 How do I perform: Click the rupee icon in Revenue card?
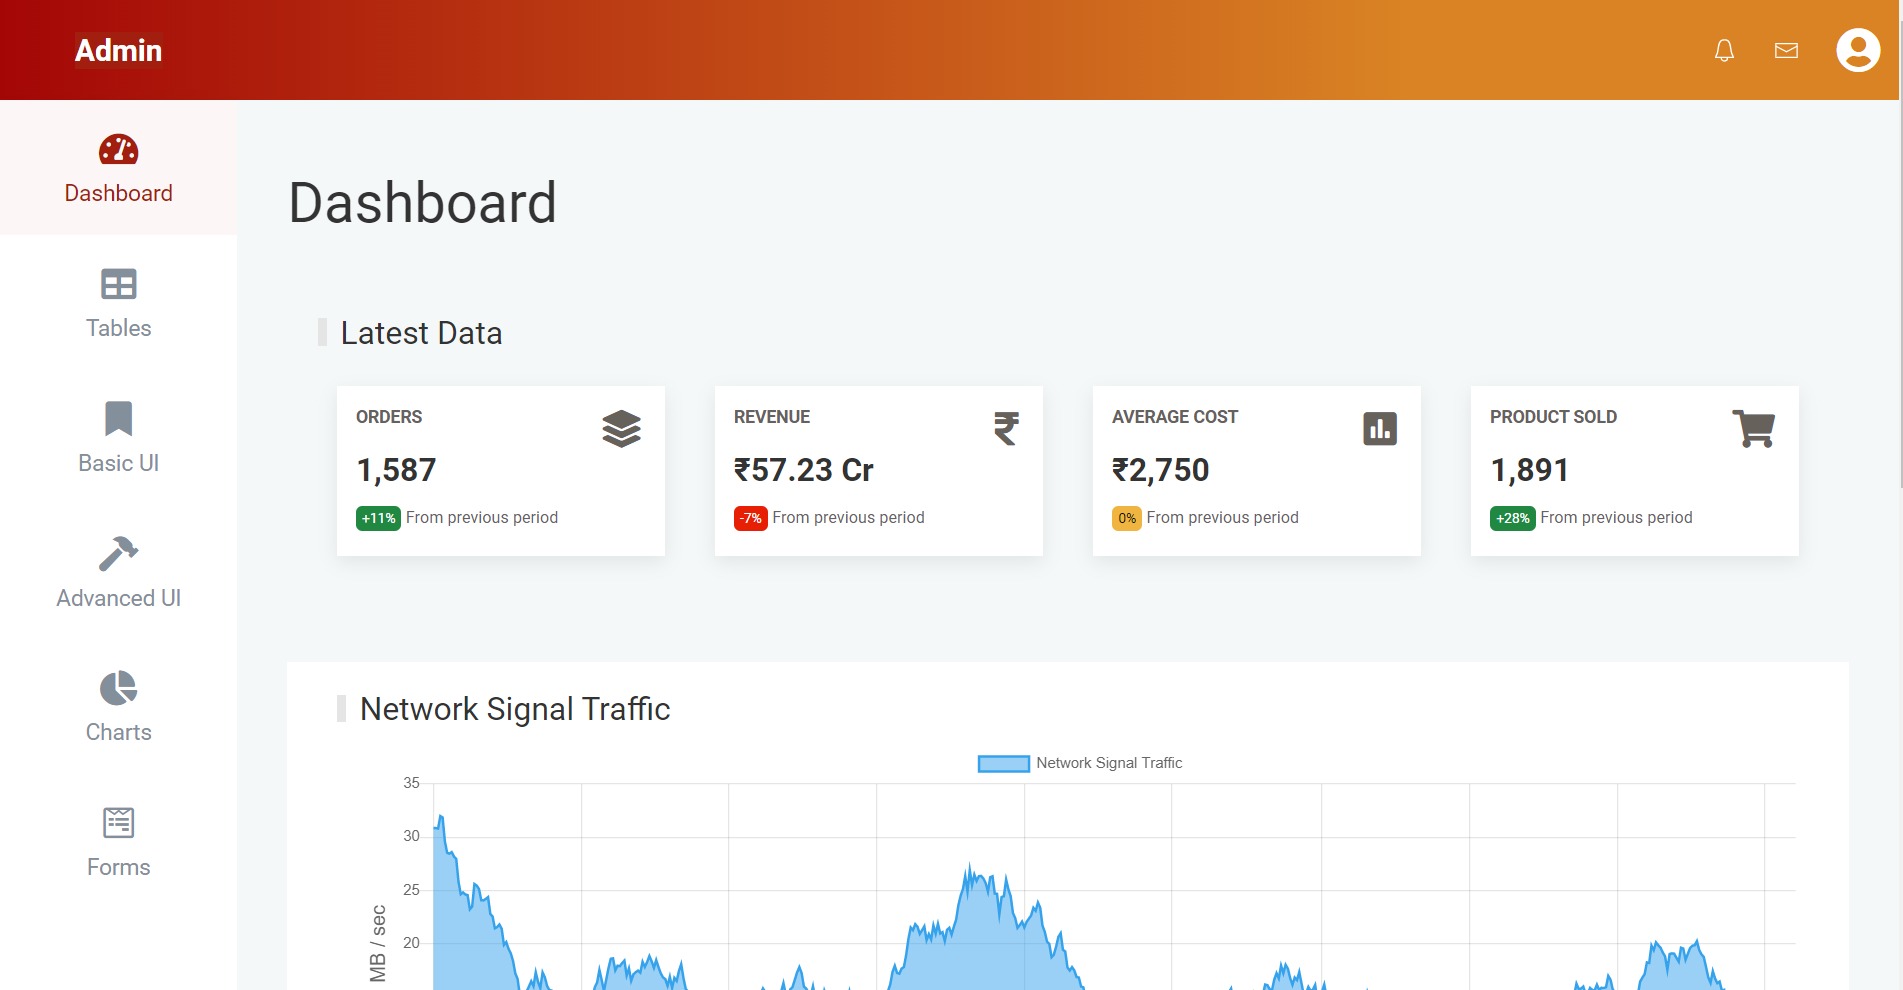[1006, 429]
